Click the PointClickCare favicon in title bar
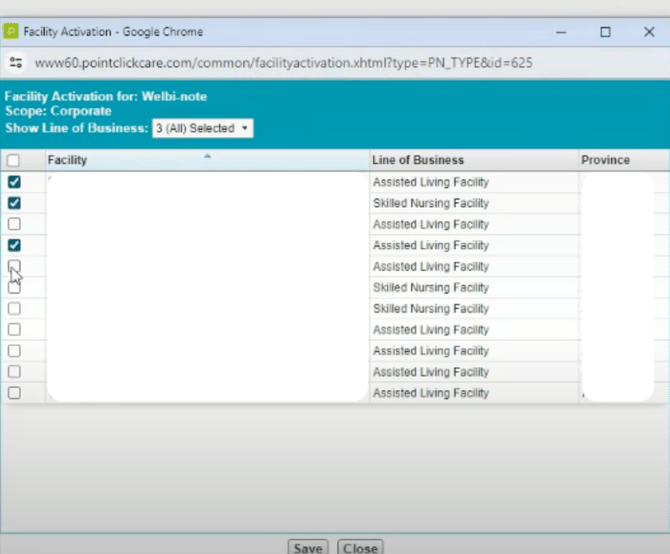This screenshot has height=554, width=670. [x=10, y=31]
